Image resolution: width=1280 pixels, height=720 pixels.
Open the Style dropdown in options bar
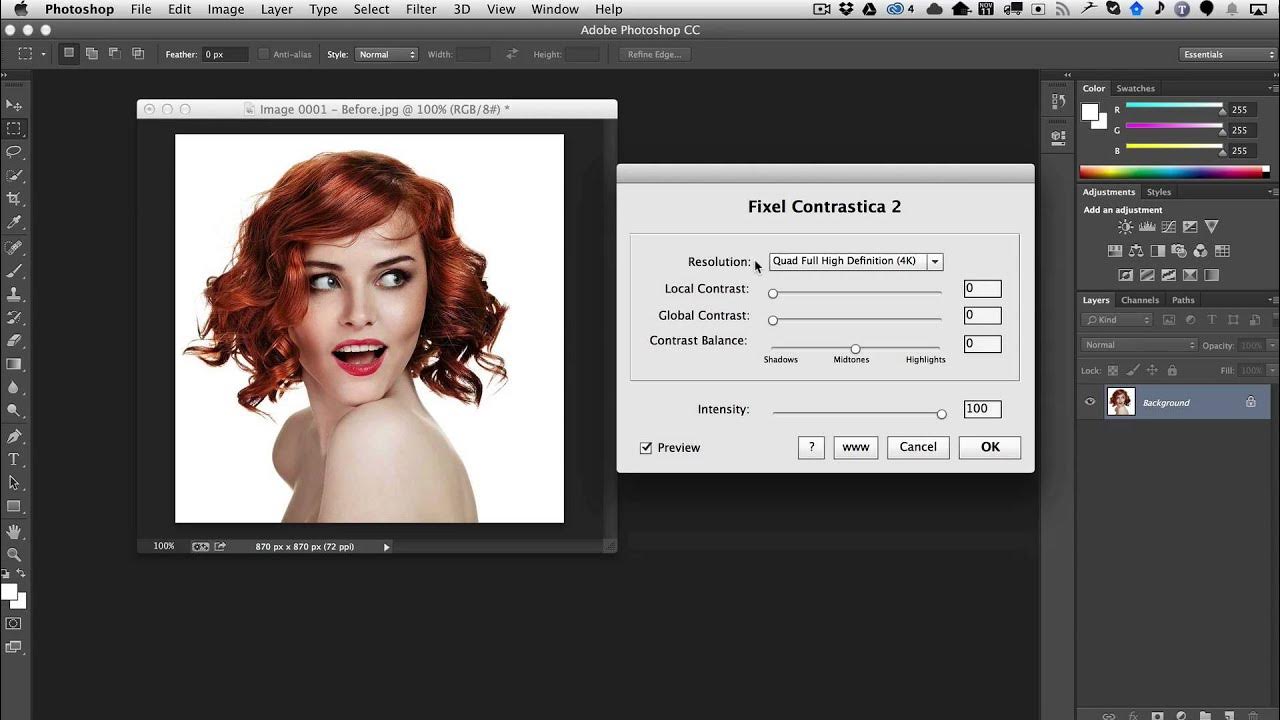click(386, 54)
